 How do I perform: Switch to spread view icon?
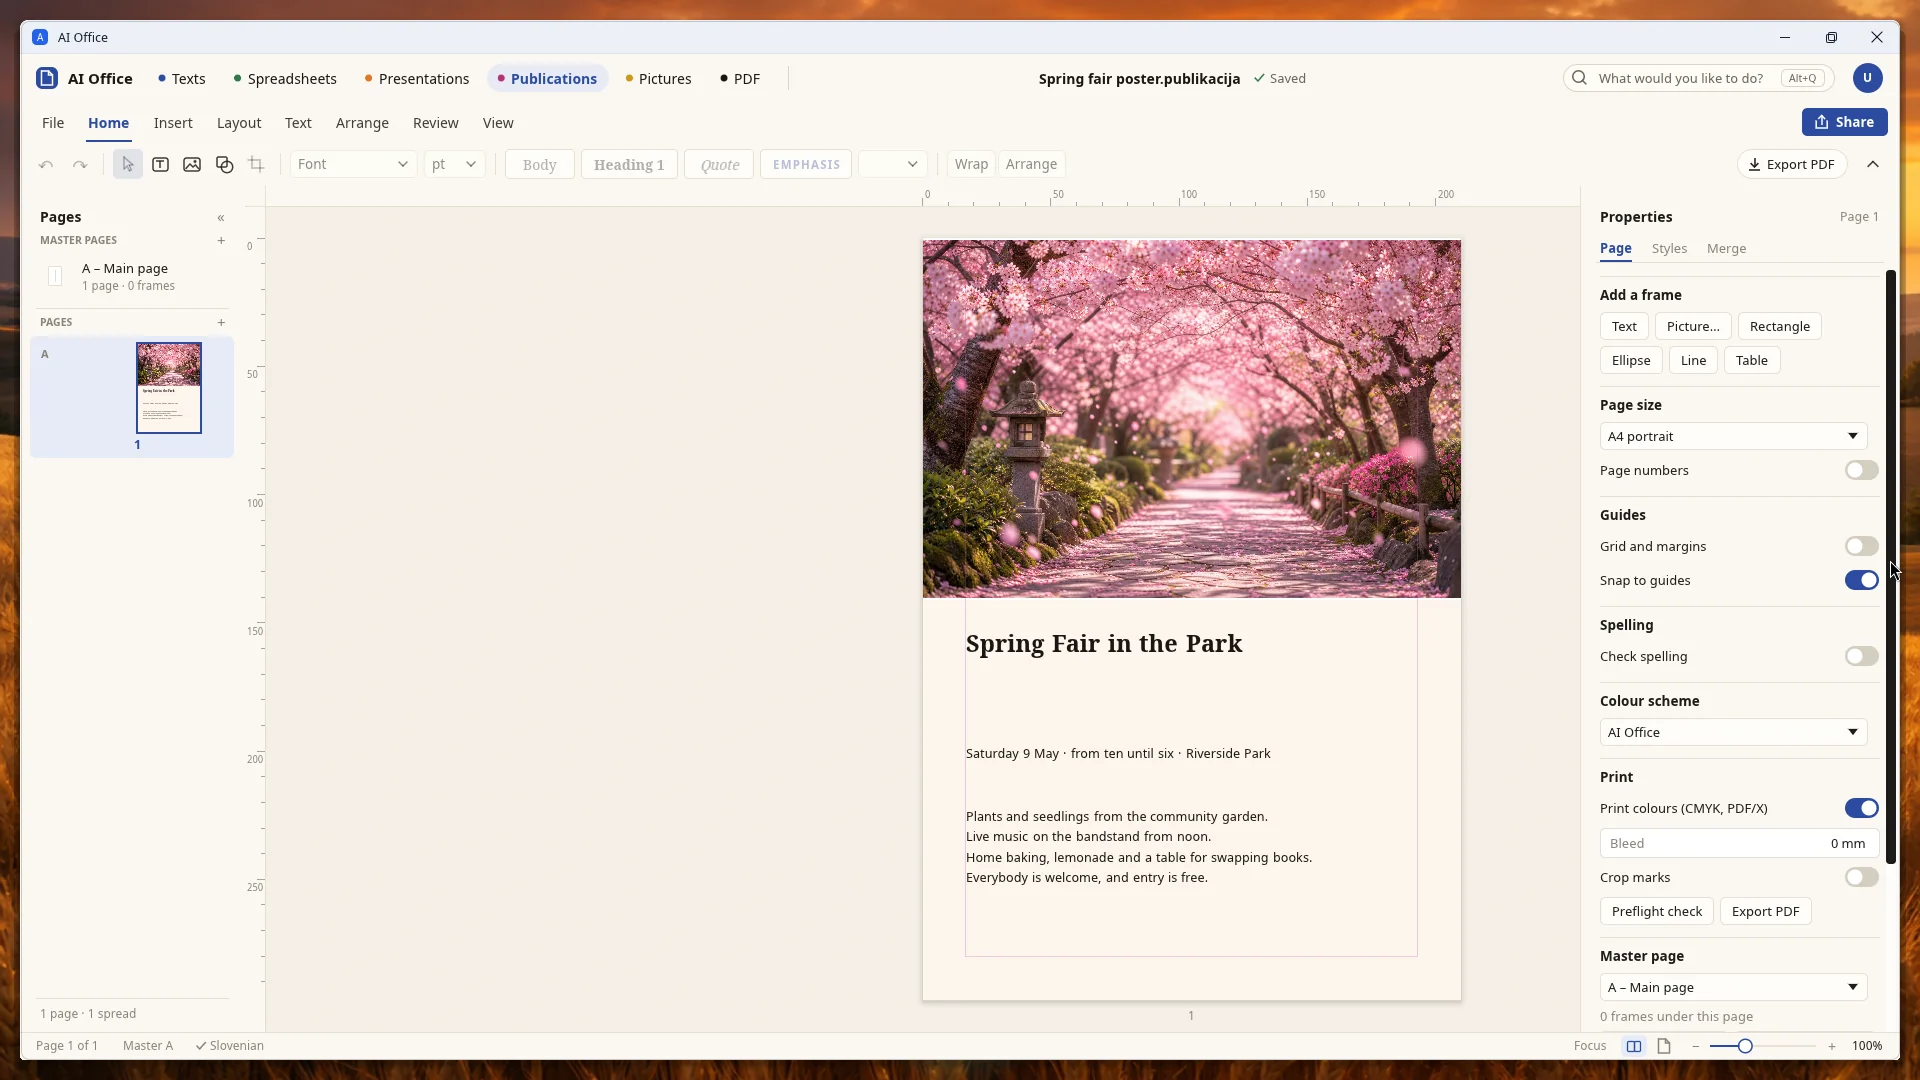pos(1634,1046)
